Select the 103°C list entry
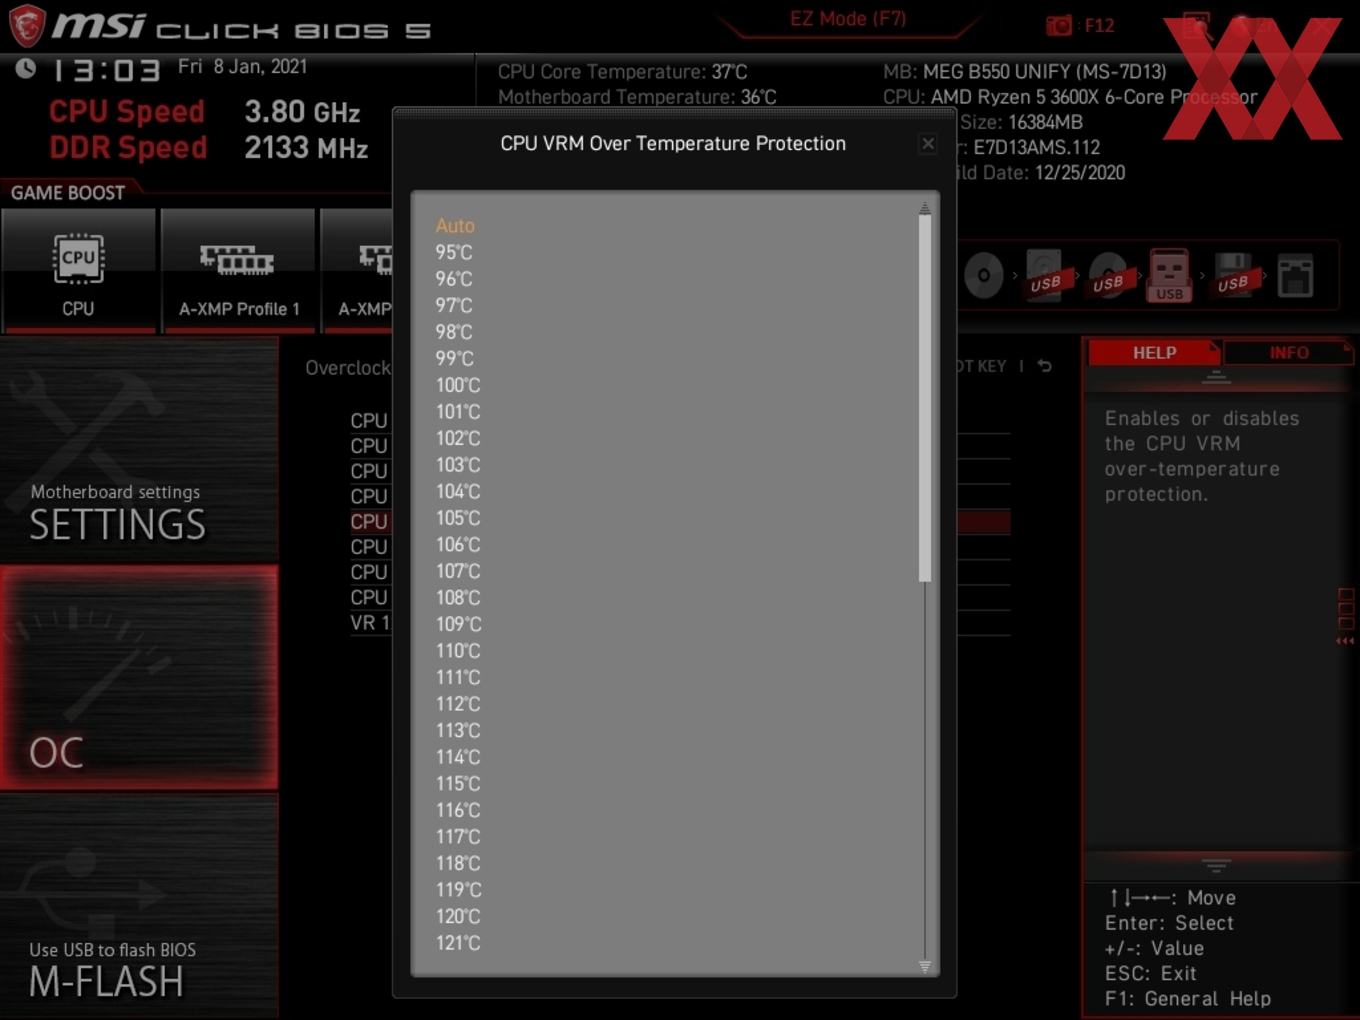This screenshot has height=1020, width=1360. pyautogui.click(x=458, y=465)
